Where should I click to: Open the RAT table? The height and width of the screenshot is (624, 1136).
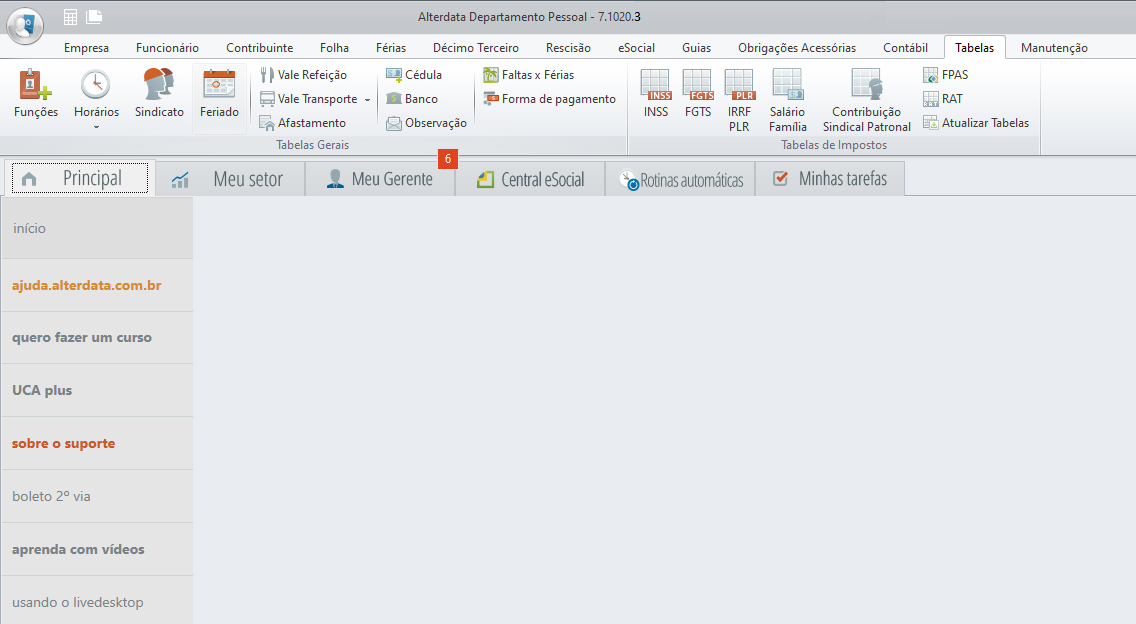[943, 99]
